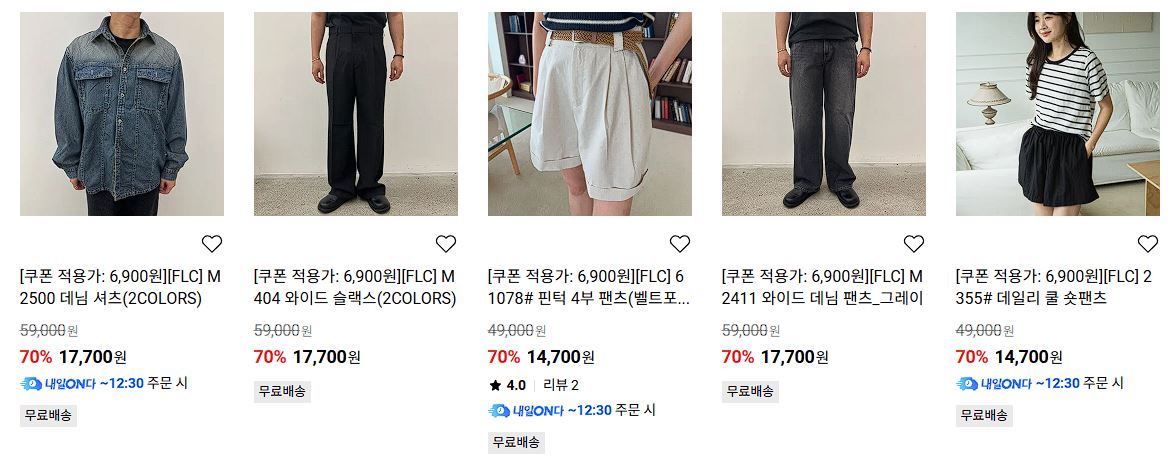This screenshot has height=474, width=1173.
Task: Add the denim shirt to wishlist with heart
Action: [x=212, y=244]
